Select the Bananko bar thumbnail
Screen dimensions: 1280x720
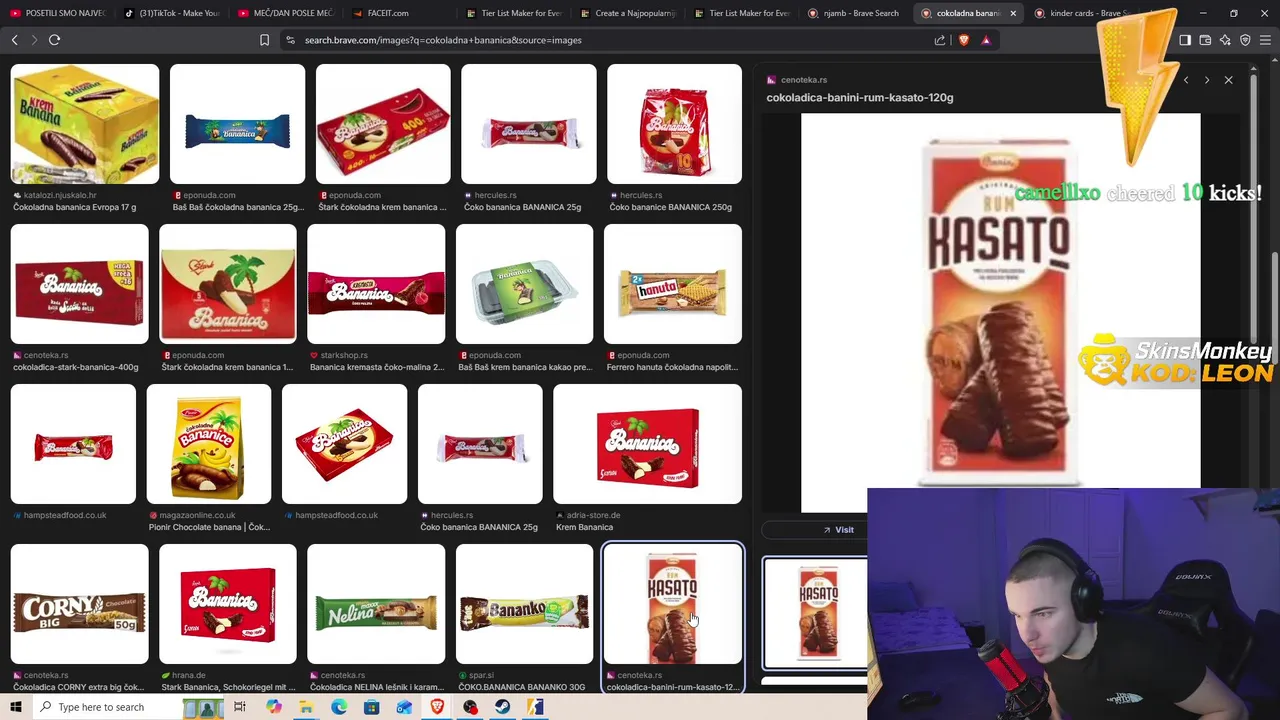(524, 604)
